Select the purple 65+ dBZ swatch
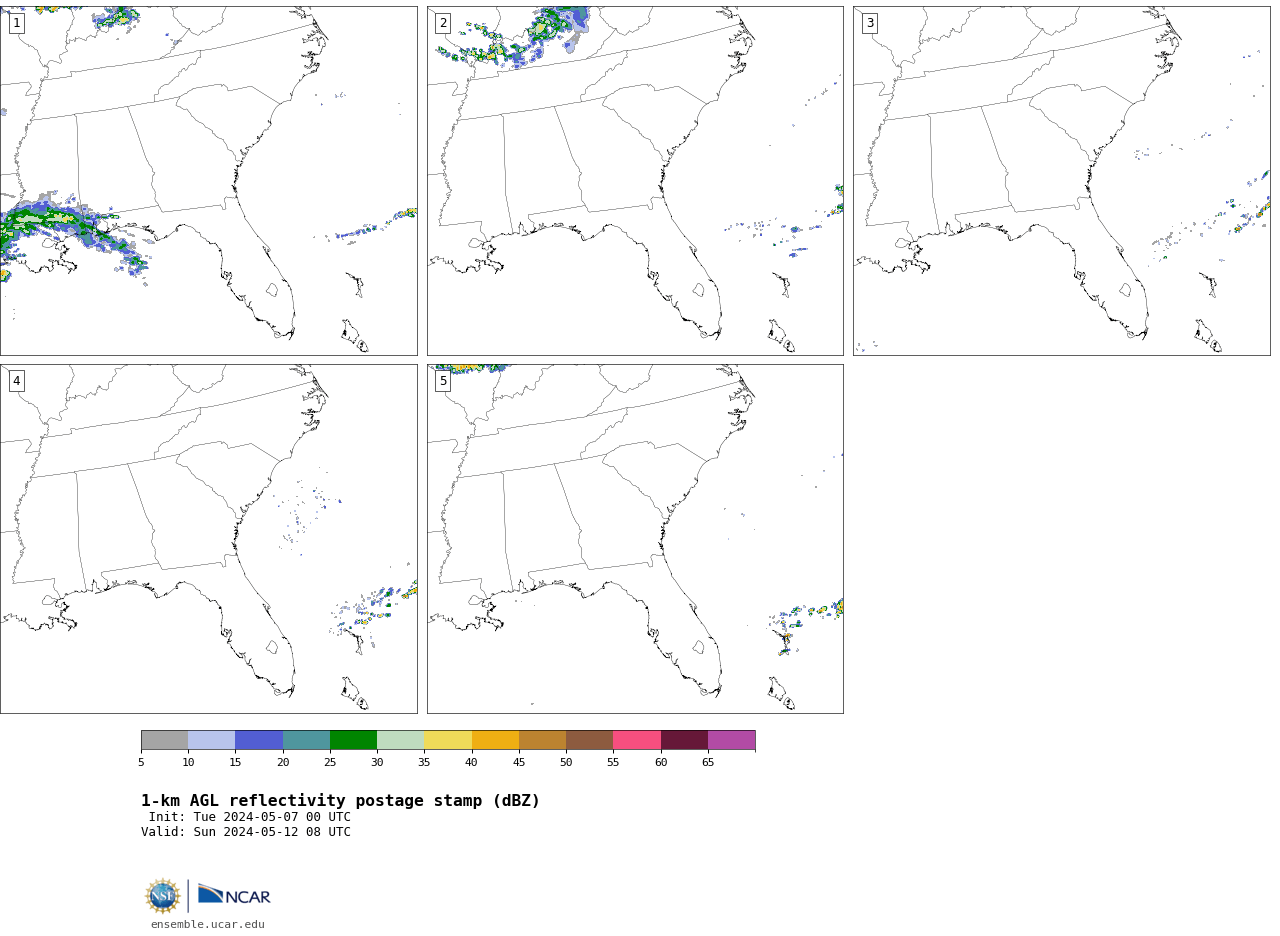1280x936 pixels. click(731, 740)
